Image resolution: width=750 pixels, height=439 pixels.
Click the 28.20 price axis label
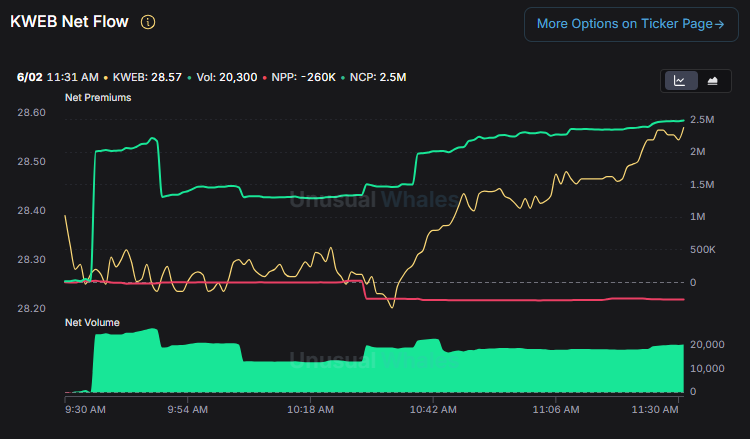[32, 308]
